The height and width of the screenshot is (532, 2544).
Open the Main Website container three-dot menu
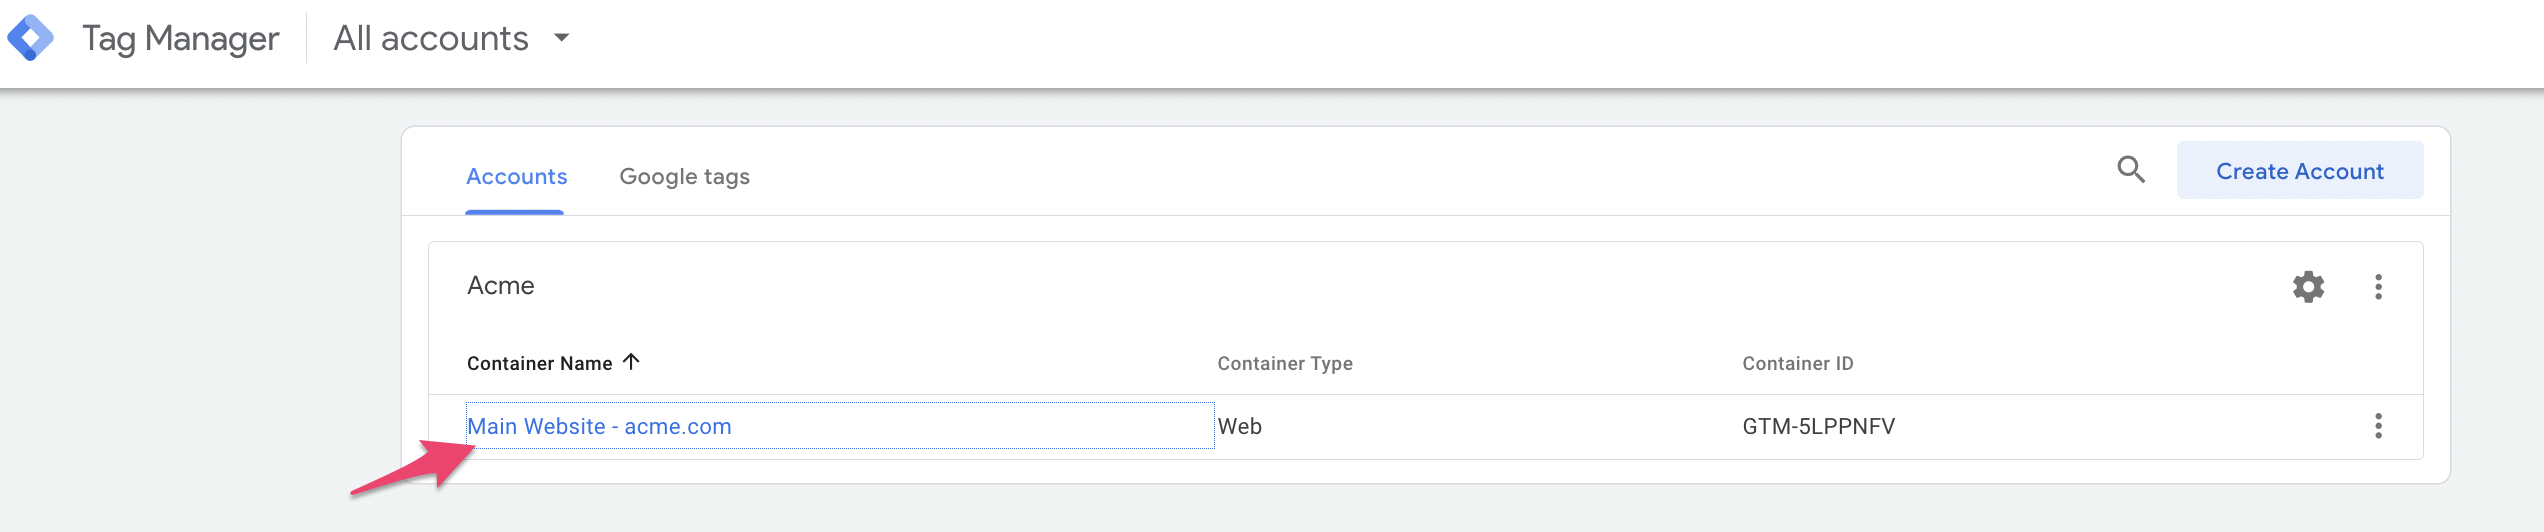click(x=2378, y=426)
